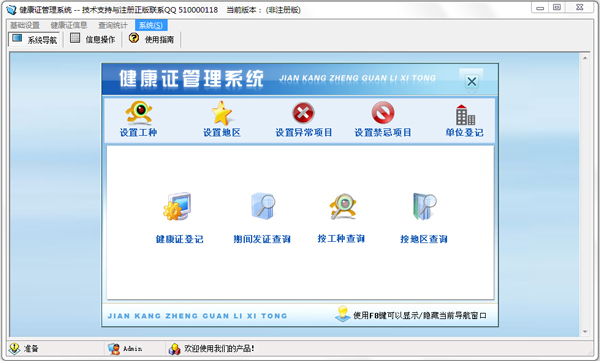
Task: Click the F8 hint text
Action: point(420,315)
